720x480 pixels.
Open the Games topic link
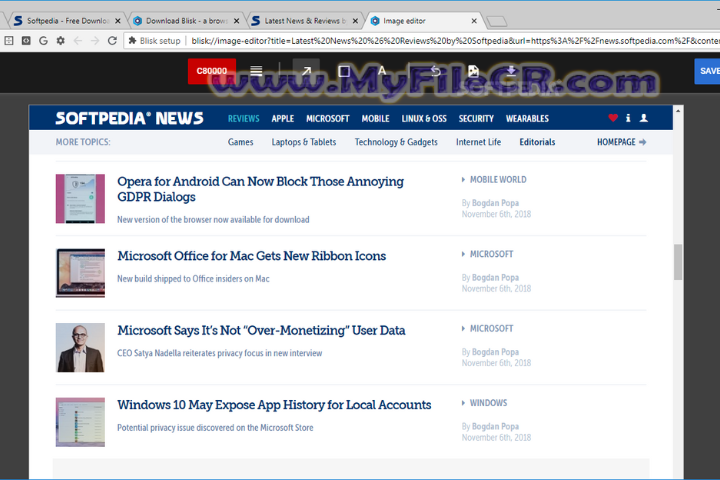pyautogui.click(x=240, y=142)
